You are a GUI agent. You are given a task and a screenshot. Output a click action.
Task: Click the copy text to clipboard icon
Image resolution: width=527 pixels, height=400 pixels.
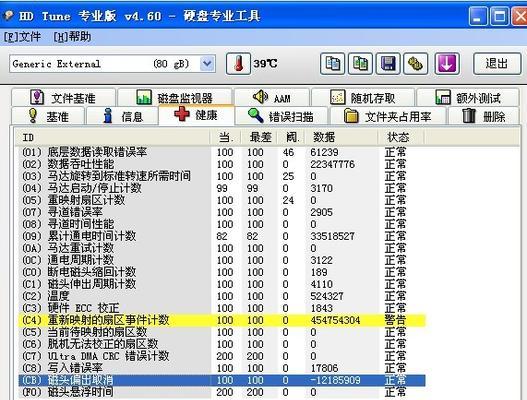[x=332, y=63]
